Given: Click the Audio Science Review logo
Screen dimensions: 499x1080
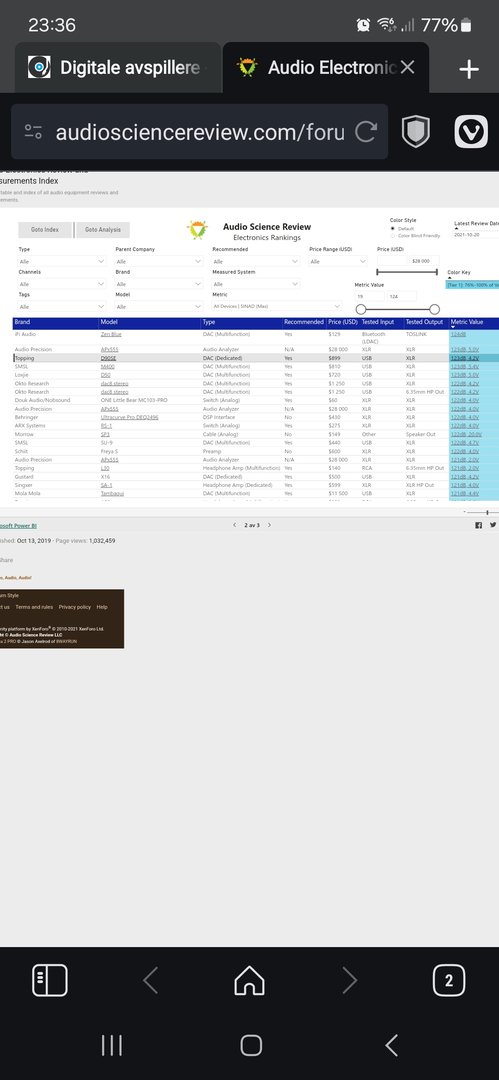Looking at the screenshot, I should point(197,229).
